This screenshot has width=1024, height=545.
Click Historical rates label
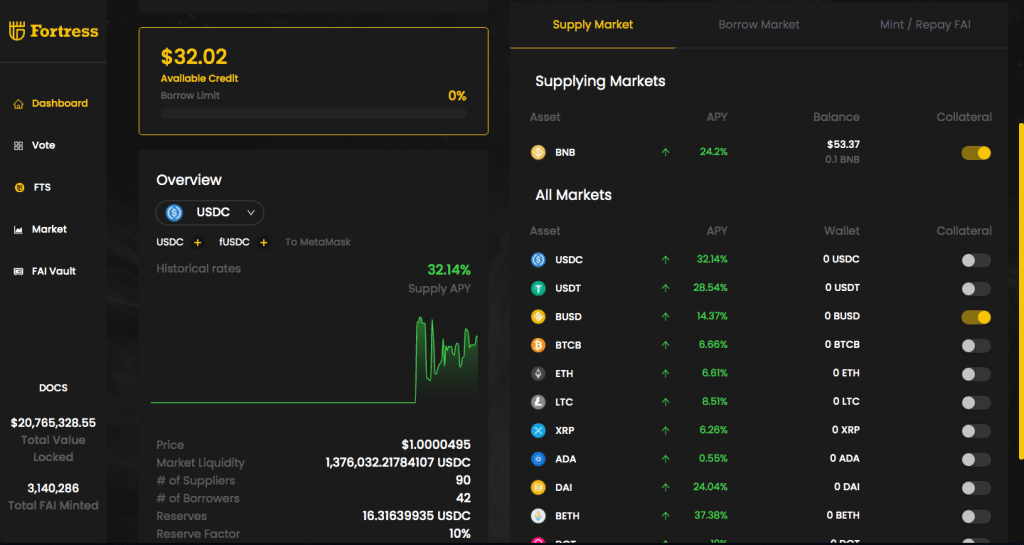pyautogui.click(x=199, y=269)
